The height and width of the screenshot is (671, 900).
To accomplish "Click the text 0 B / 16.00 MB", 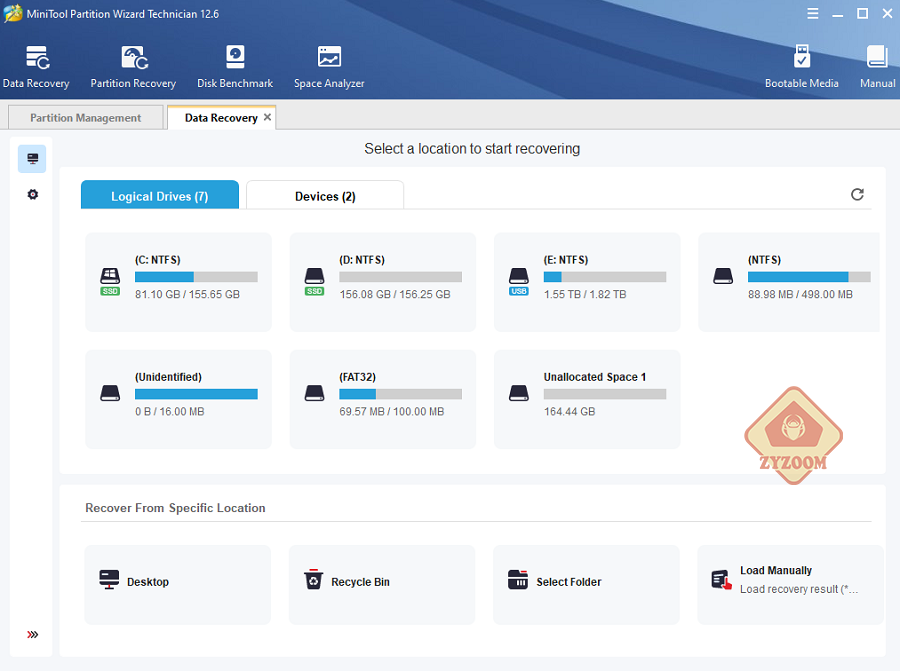I will coord(170,412).
